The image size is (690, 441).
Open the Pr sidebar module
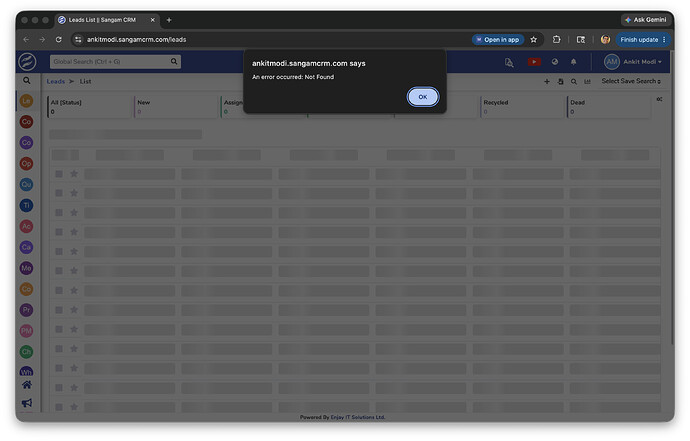pyautogui.click(x=26, y=310)
